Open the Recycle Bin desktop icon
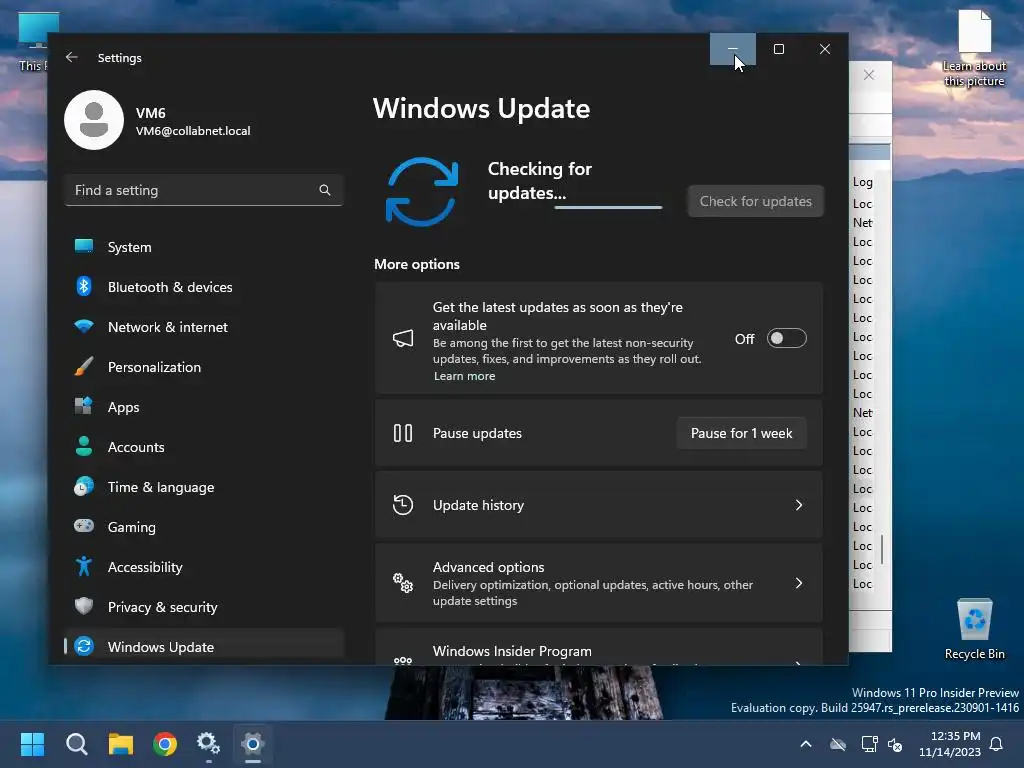Viewport: 1024px width, 768px height. [x=974, y=630]
